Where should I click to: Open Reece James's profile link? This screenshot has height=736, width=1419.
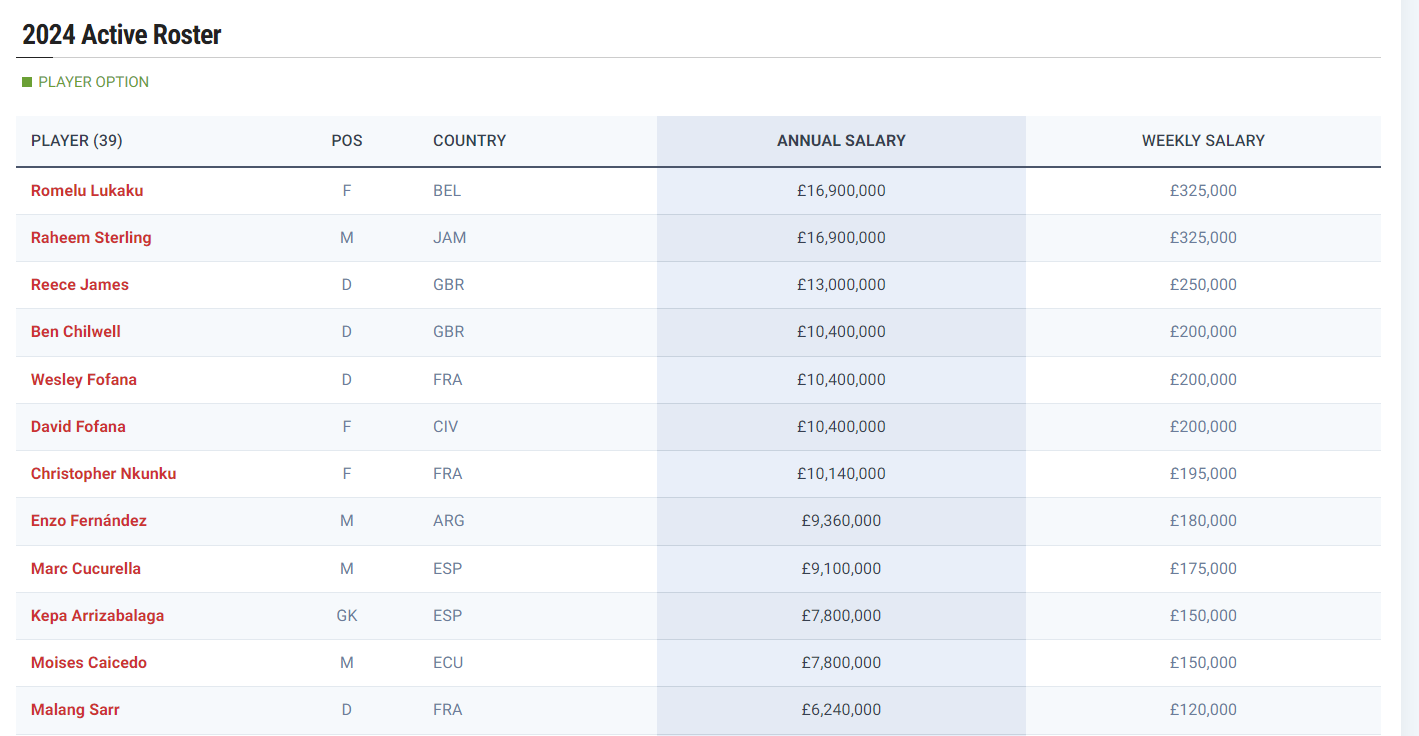(x=80, y=285)
